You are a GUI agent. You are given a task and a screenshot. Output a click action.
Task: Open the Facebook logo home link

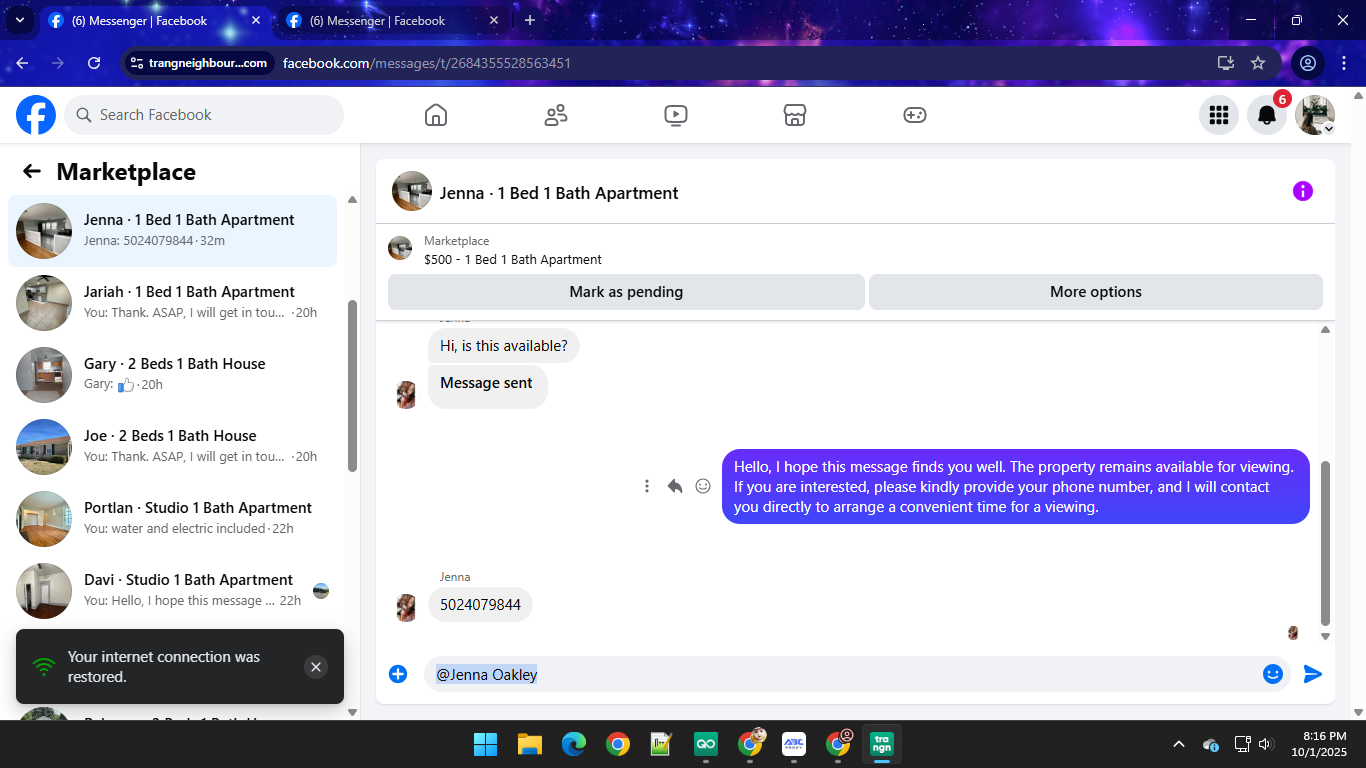[x=36, y=115]
